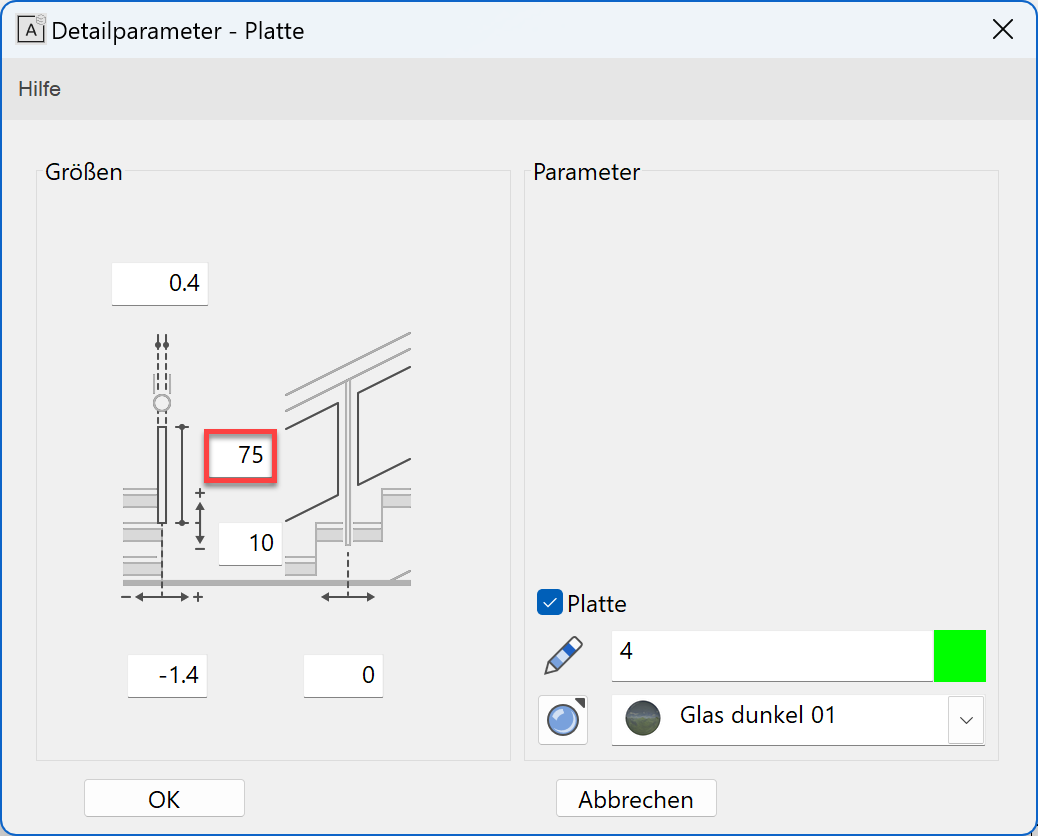Image resolution: width=1038 pixels, height=836 pixels.
Task: Click the Allplan app icon in title bar
Action: click(32, 30)
